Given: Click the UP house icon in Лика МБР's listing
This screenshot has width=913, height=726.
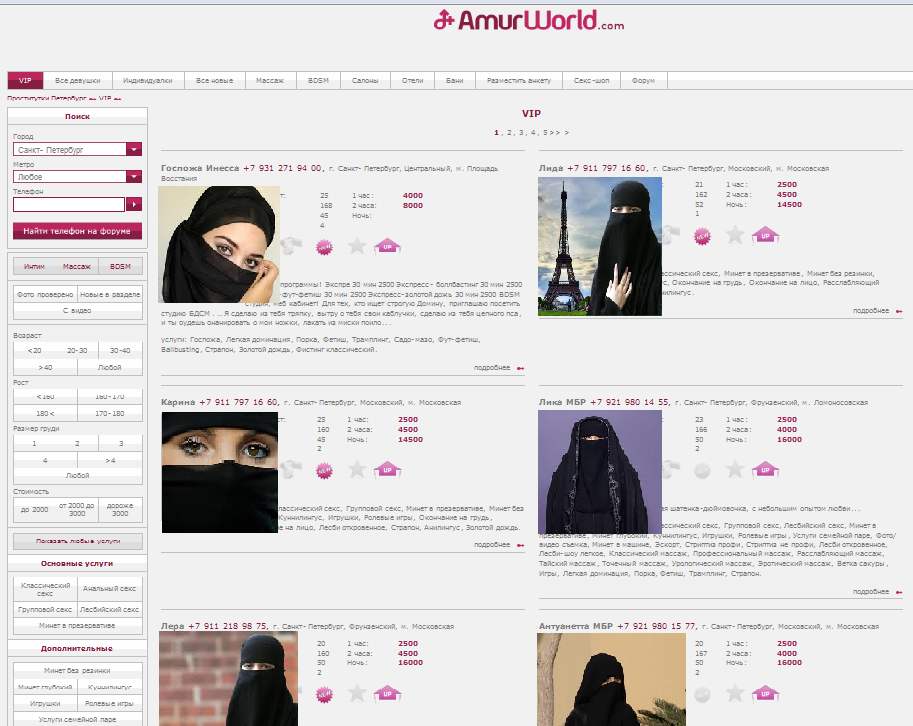Looking at the screenshot, I should pos(765,469).
